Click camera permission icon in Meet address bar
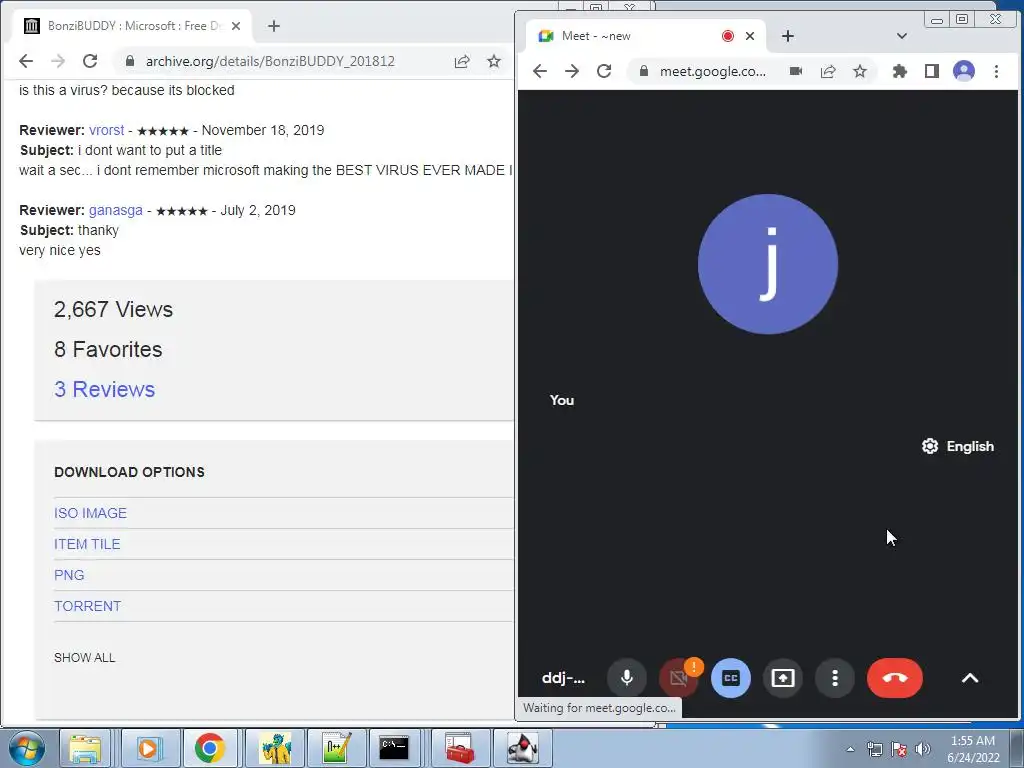This screenshot has width=1024, height=768. point(795,71)
